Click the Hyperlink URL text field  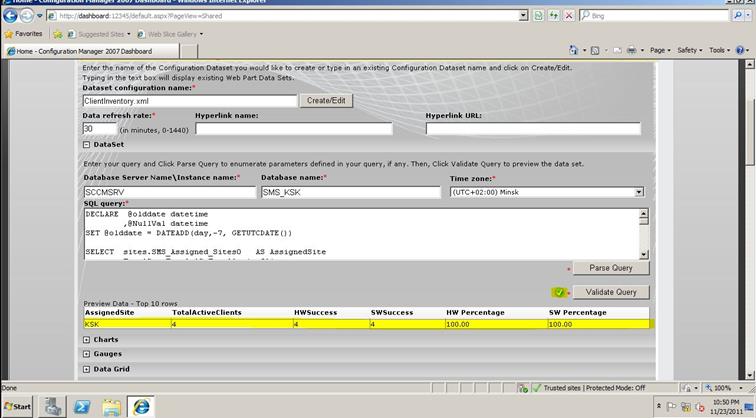(533, 129)
